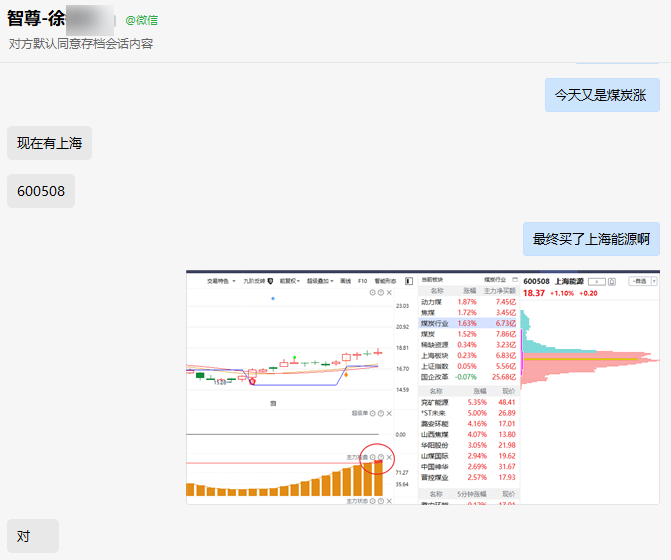Click the 18.37 price value

pyautogui.click(x=534, y=293)
